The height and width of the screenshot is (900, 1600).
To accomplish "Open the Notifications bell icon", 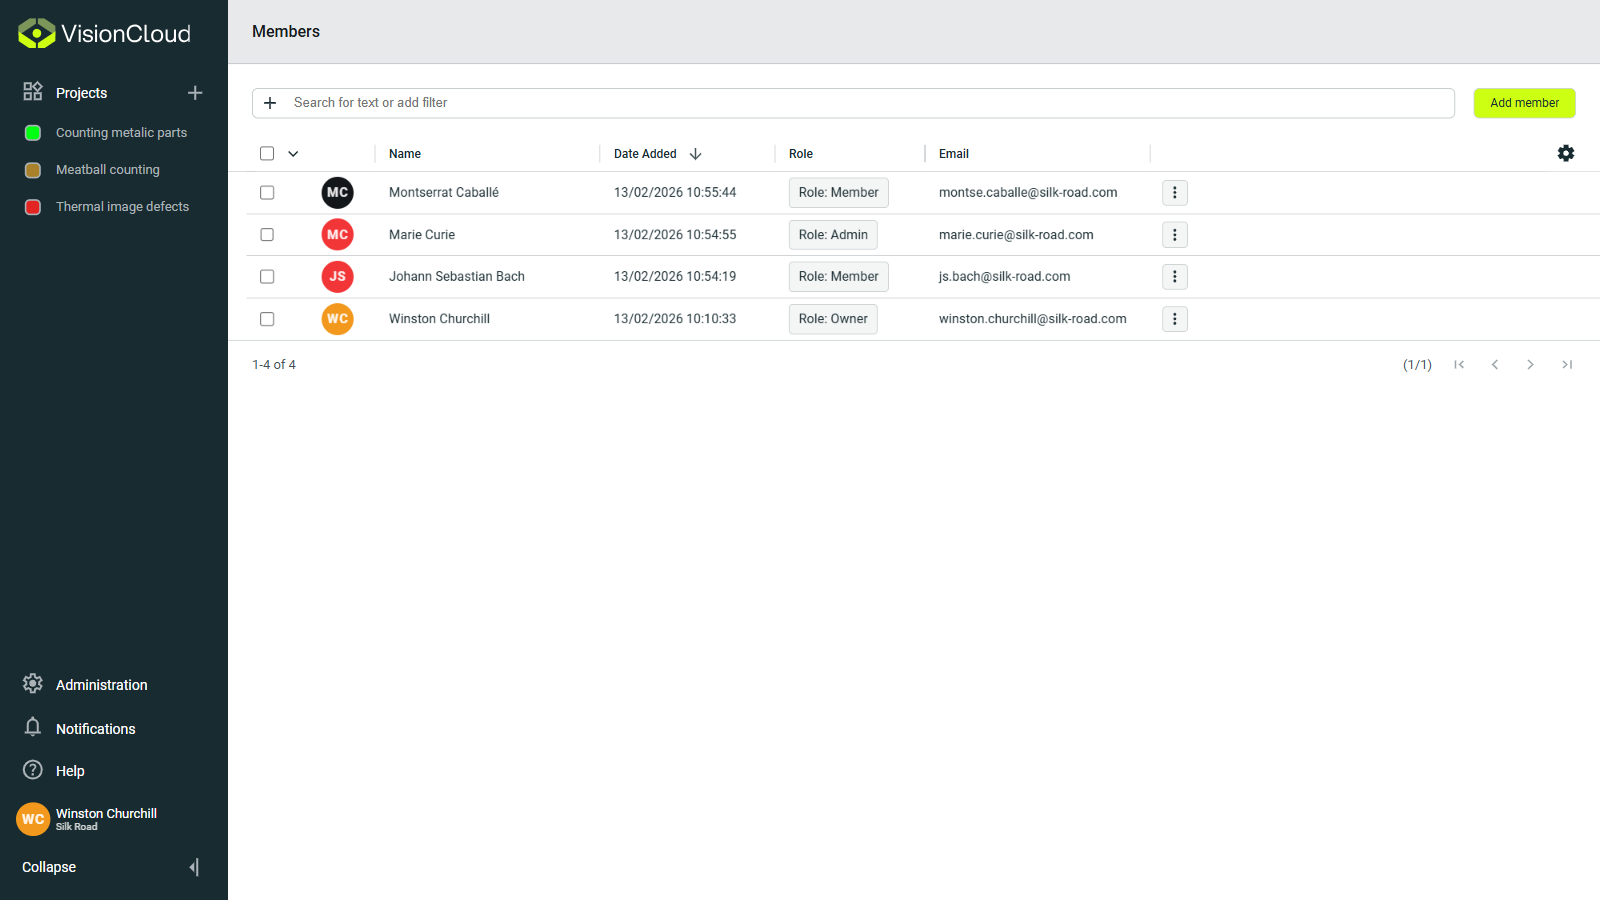I will tap(32, 728).
